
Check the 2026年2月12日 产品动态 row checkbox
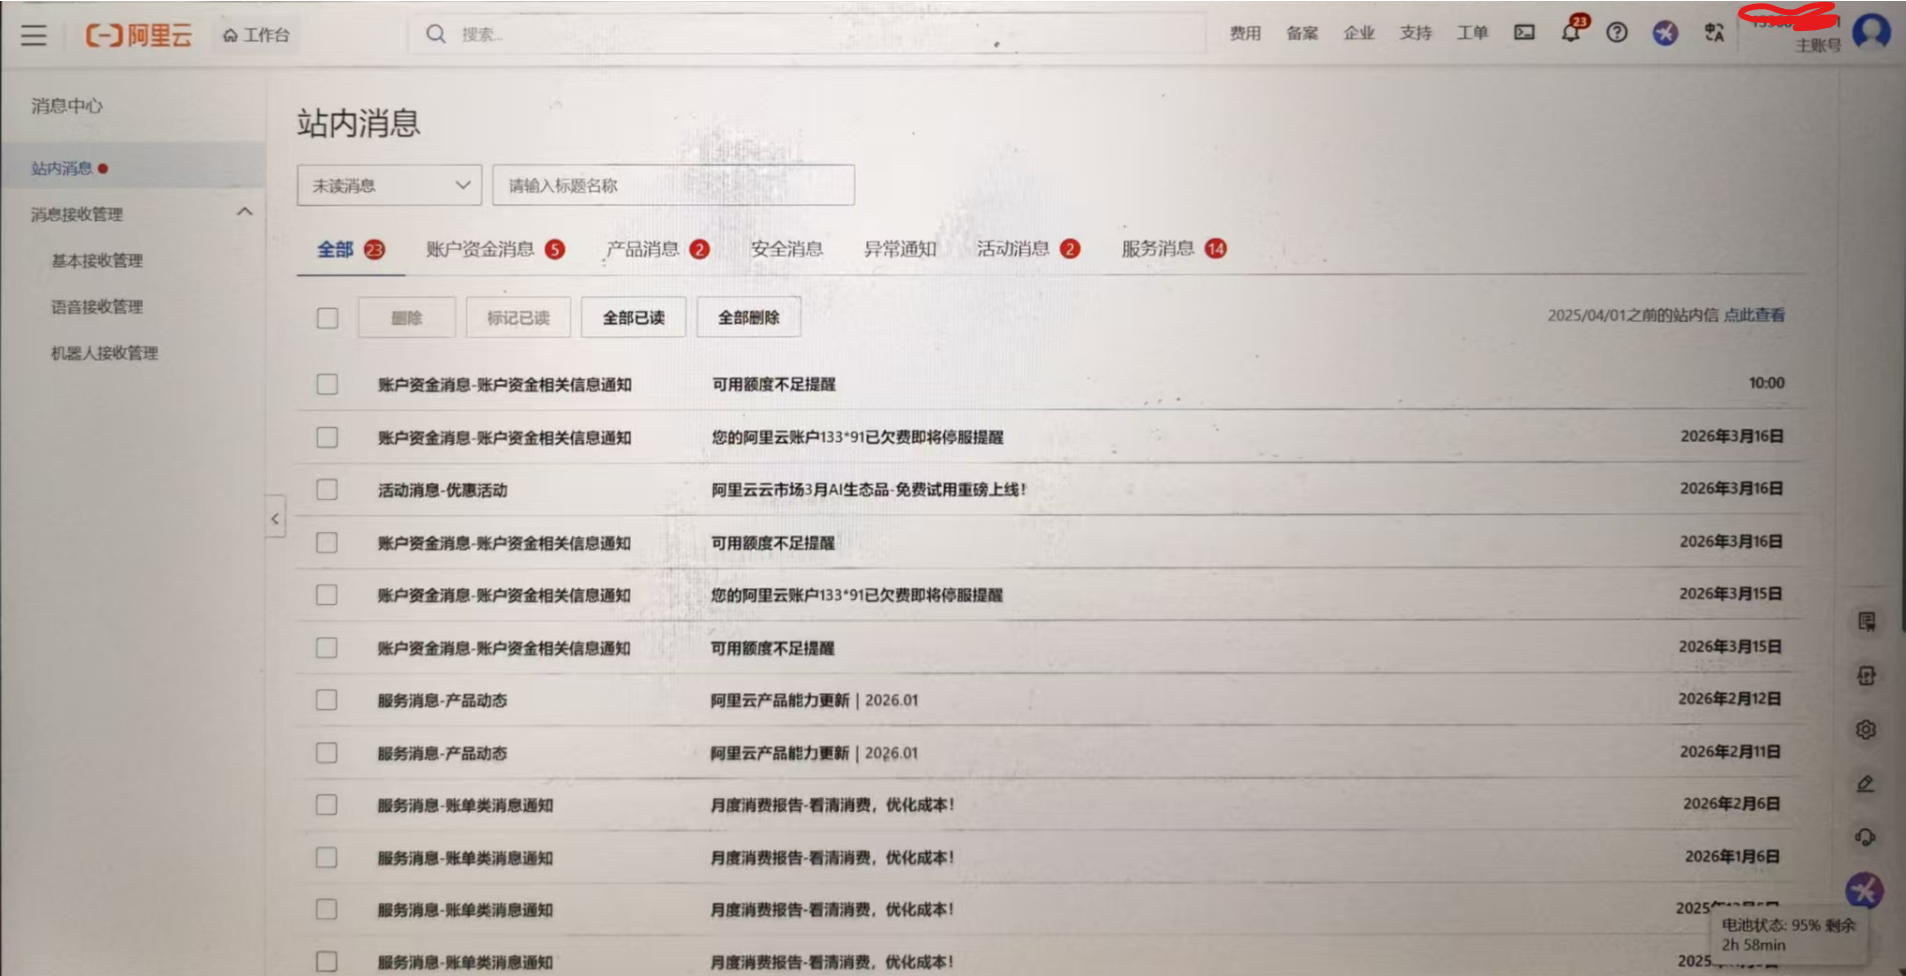326,700
